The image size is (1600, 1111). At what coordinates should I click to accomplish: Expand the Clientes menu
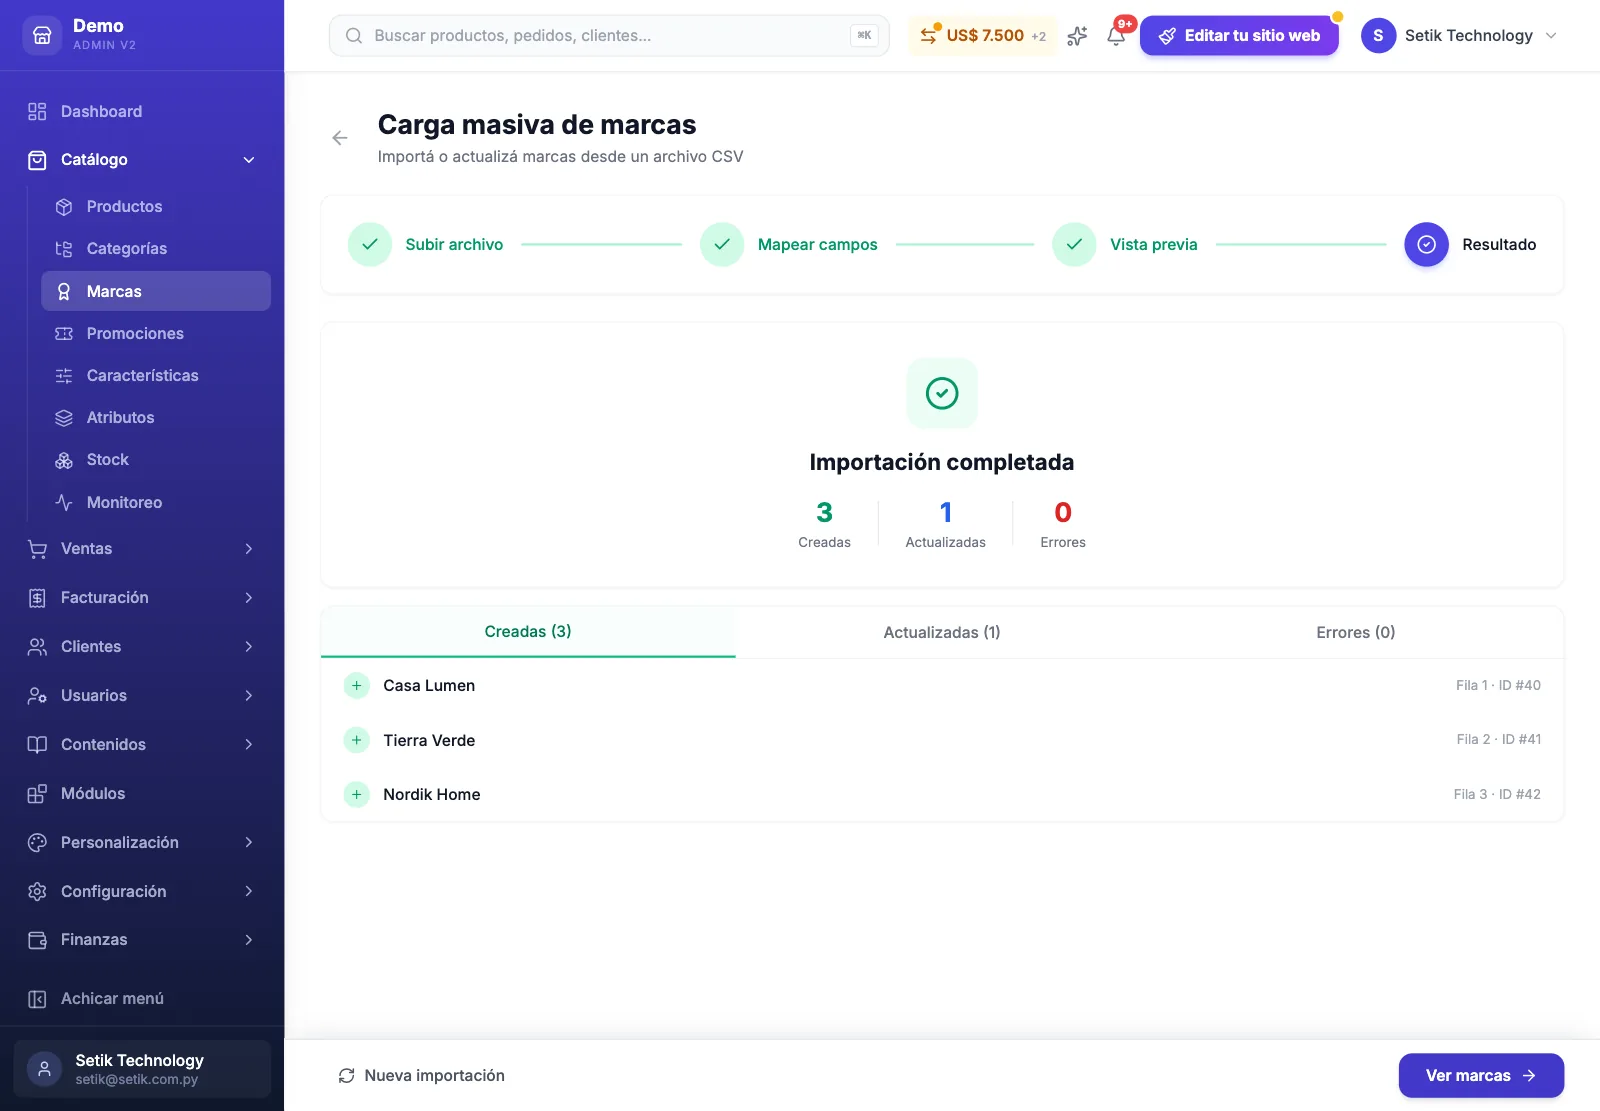coord(142,646)
